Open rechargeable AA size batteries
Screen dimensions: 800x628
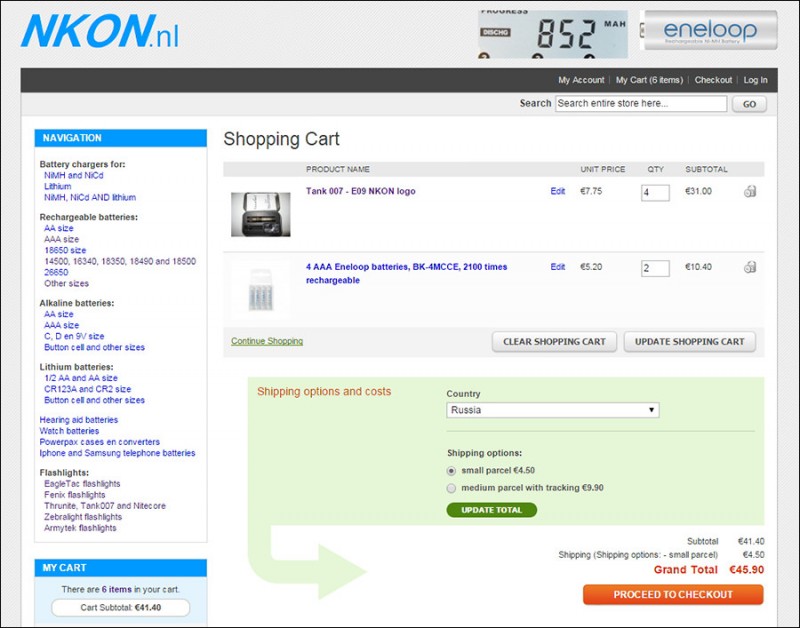coord(59,229)
